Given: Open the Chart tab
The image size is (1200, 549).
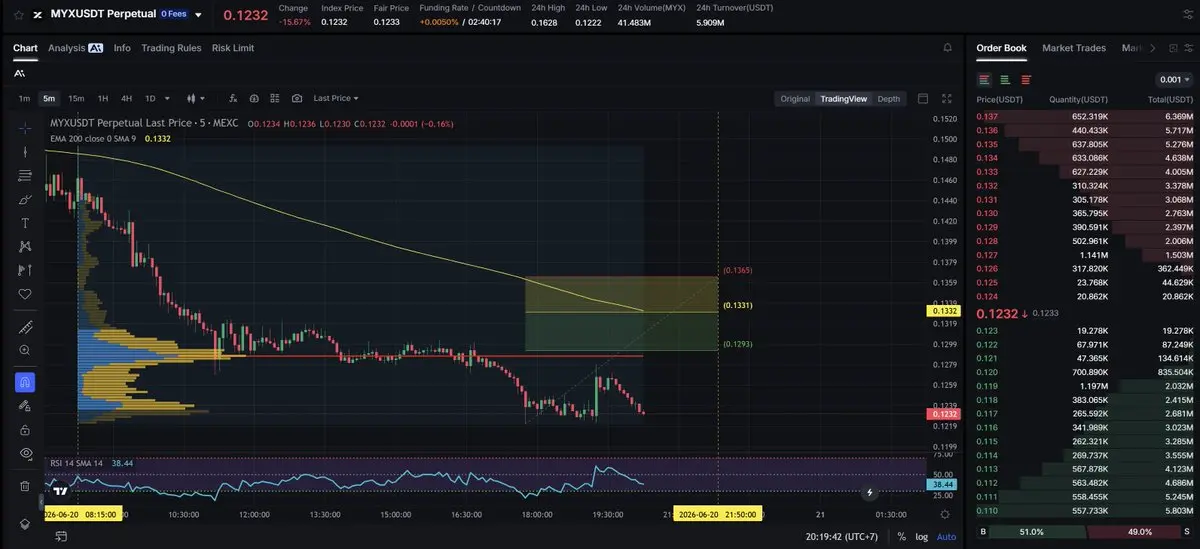Looking at the screenshot, I should pos(25,47).
